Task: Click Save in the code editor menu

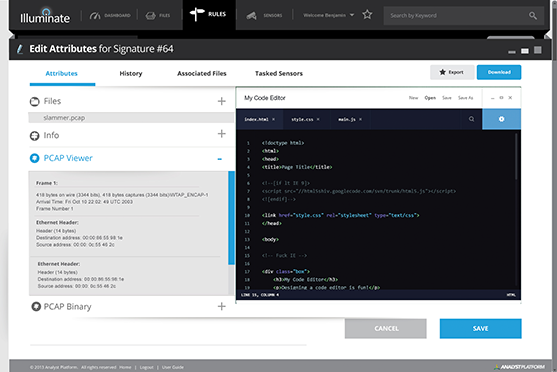Action: (x=447, y=98)
